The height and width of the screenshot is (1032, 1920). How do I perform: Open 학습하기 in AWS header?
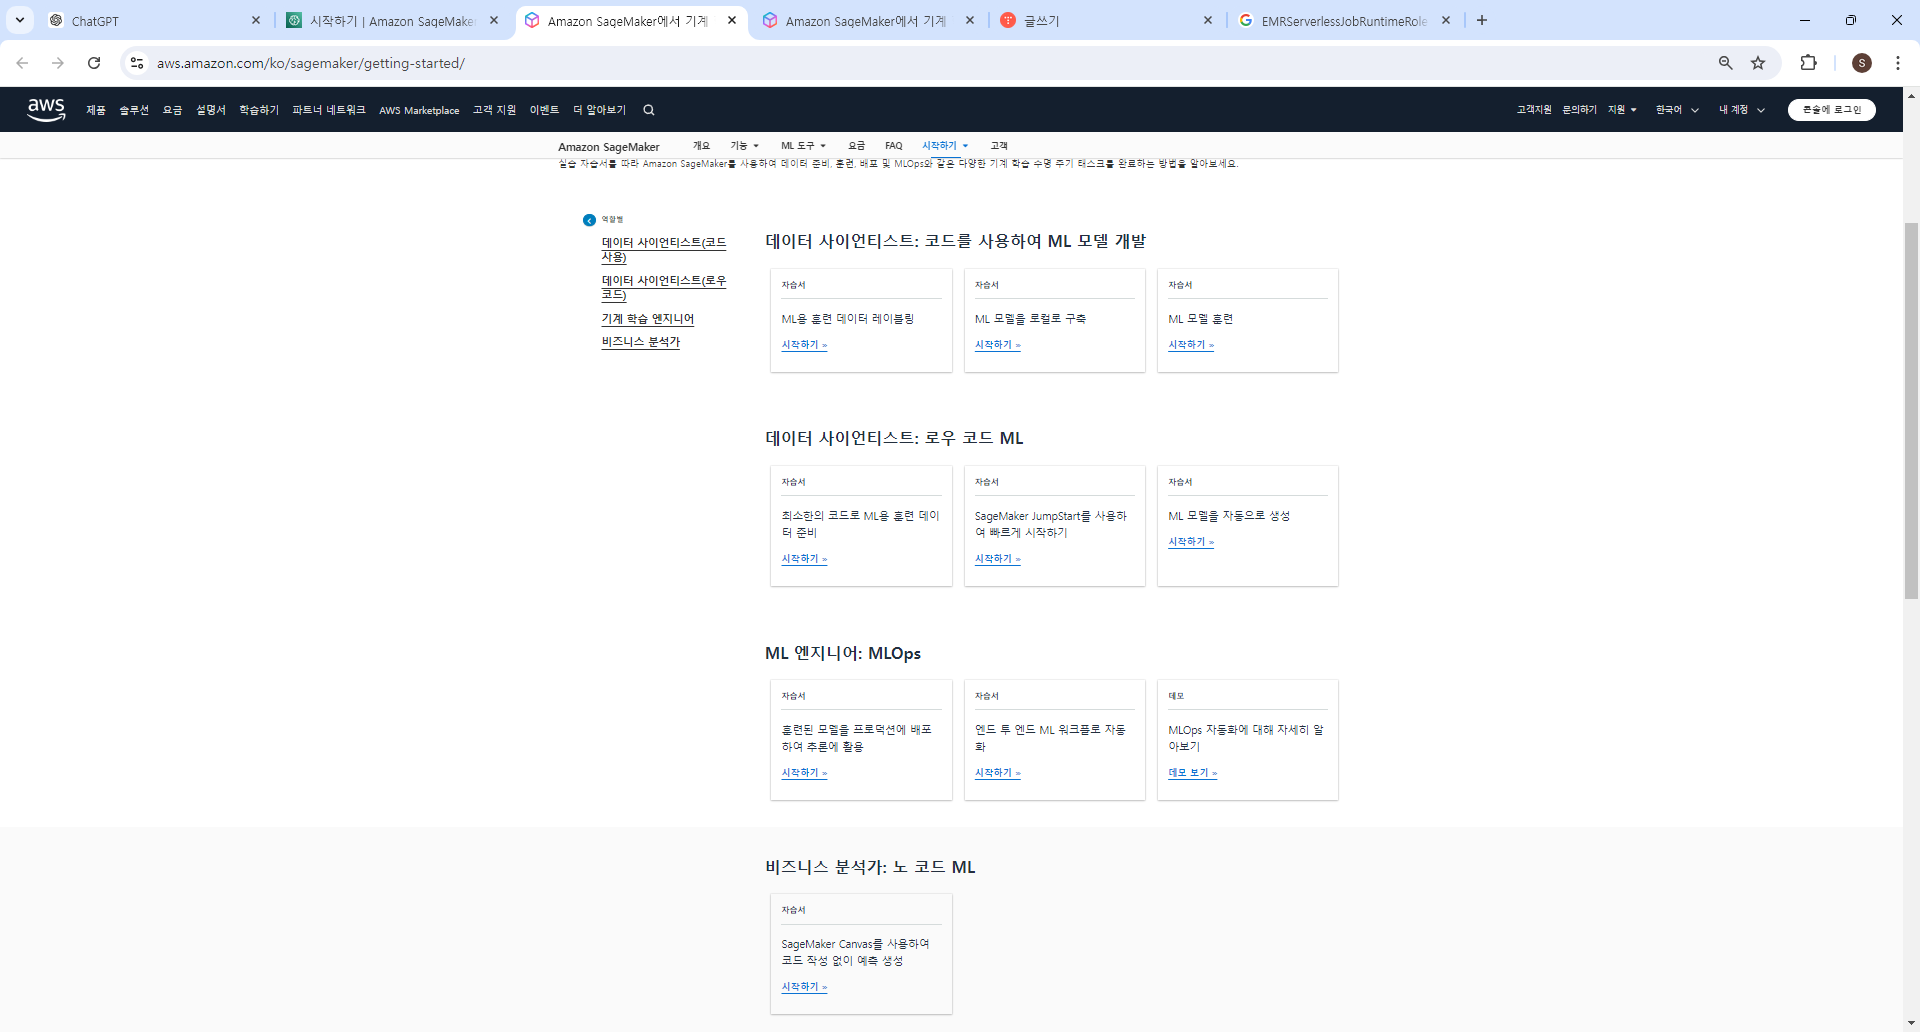259,110
